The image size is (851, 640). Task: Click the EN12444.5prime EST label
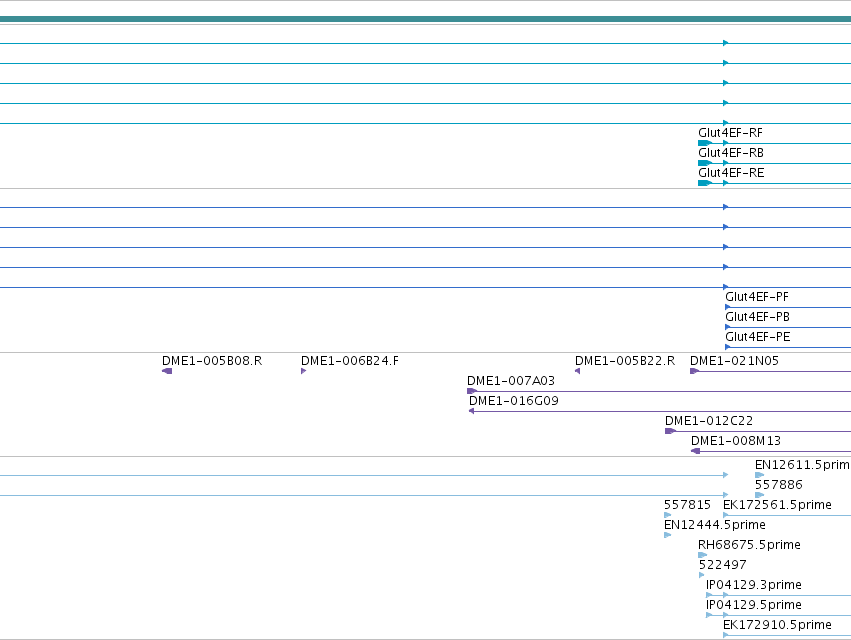714,525
